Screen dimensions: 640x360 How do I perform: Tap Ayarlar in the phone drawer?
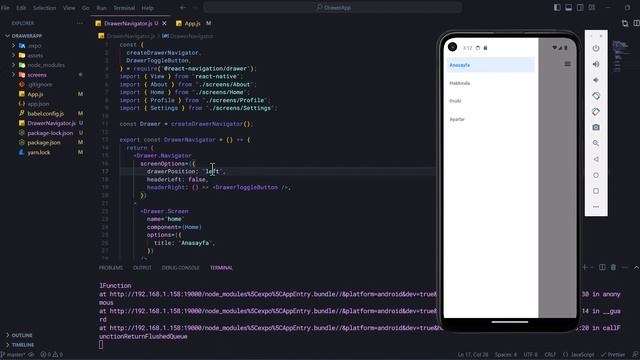pos(457,119)
